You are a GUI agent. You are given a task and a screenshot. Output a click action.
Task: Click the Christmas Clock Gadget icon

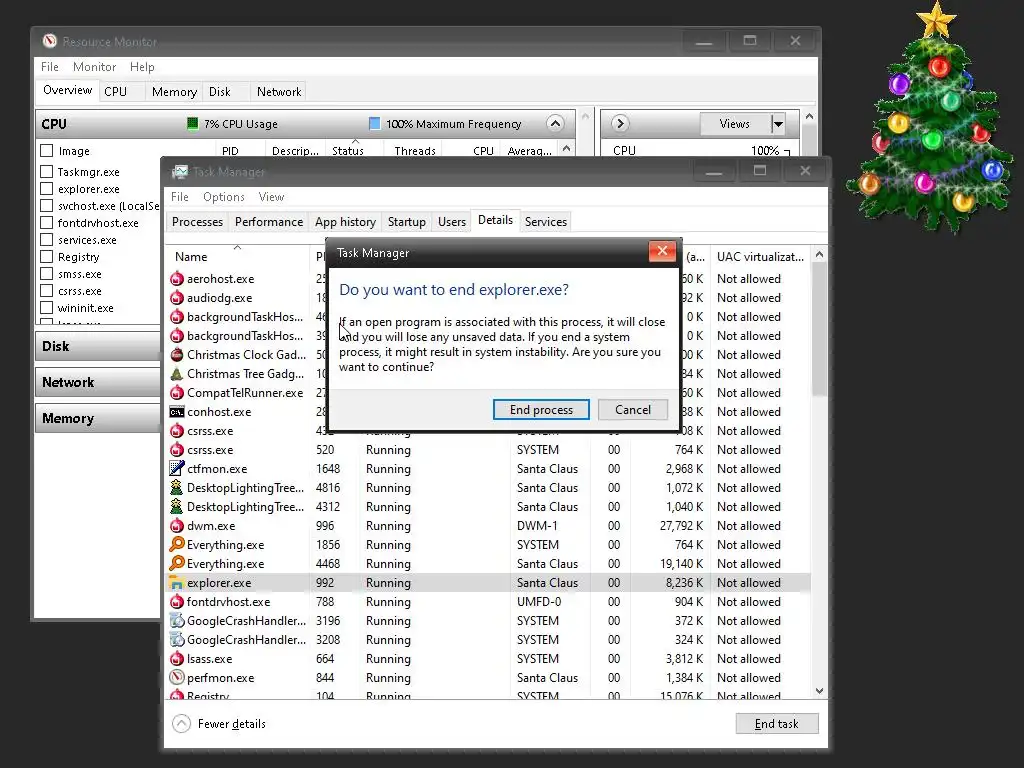tap(176, 355)
